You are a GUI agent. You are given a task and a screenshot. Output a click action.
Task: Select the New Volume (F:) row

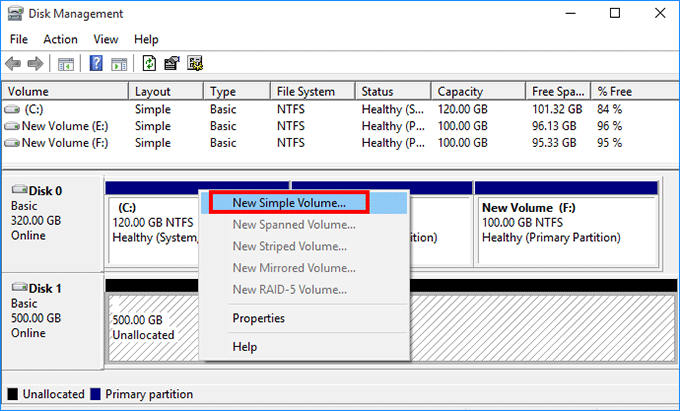340,143
